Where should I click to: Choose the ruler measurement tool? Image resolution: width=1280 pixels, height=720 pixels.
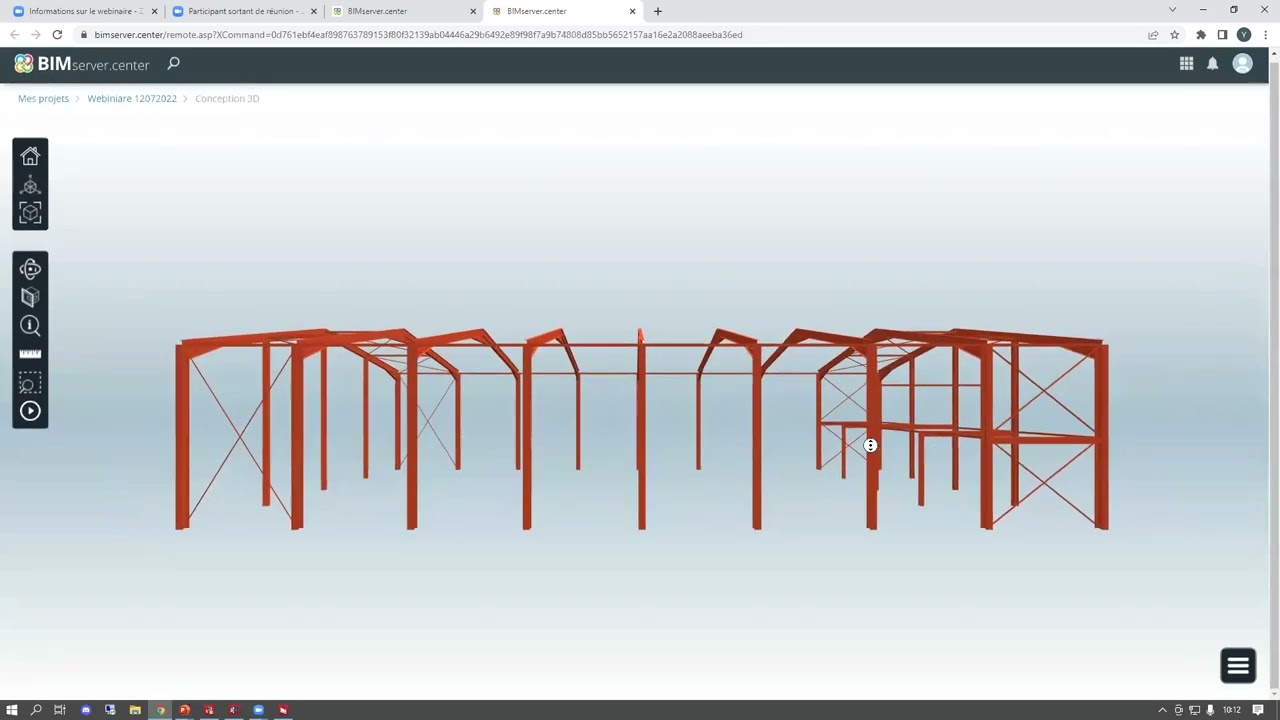click(30, 354)
